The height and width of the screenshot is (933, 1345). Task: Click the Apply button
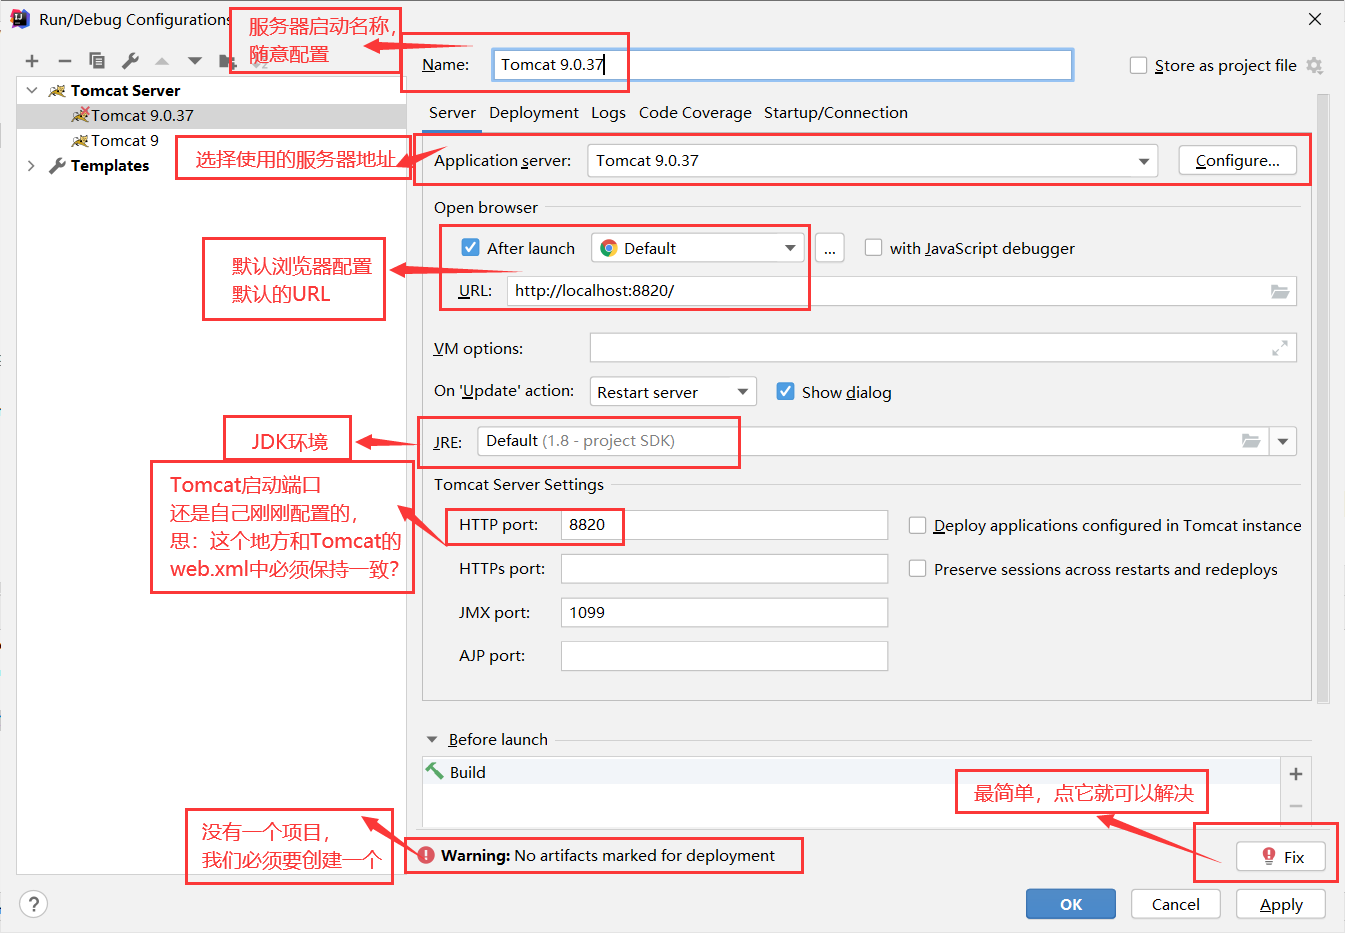click(x=1281, y=904)
